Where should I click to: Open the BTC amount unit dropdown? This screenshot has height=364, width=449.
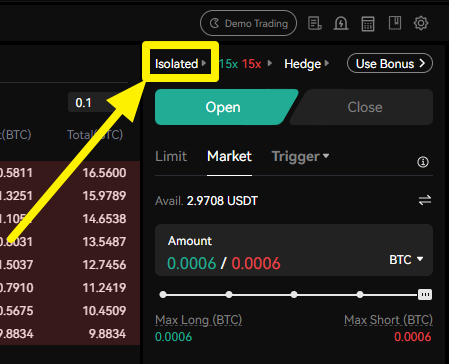(x=406, y=259)
